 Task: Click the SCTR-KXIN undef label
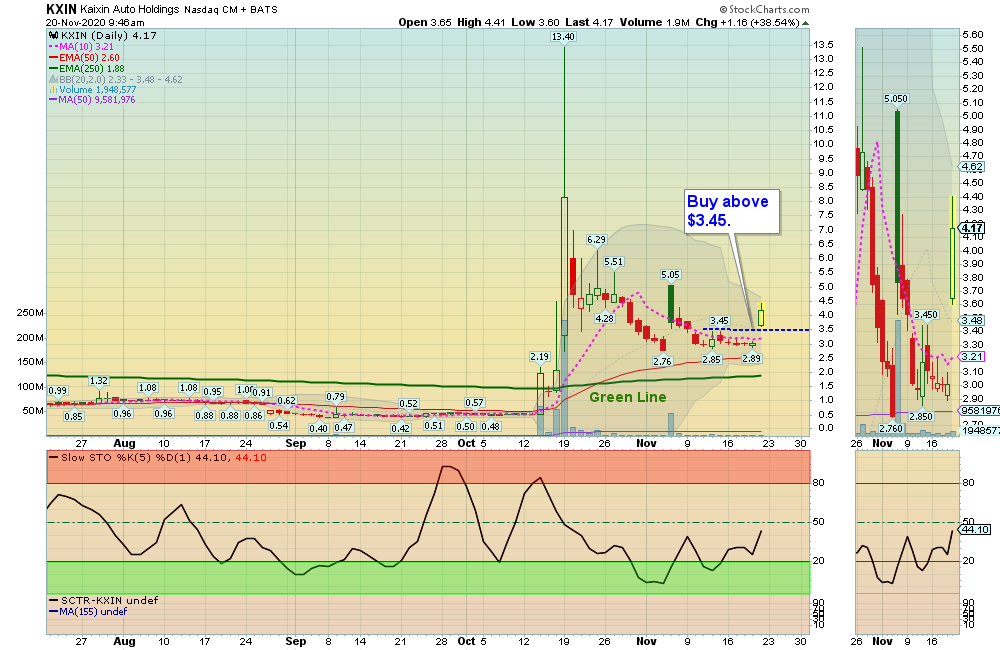coord(103,600)
